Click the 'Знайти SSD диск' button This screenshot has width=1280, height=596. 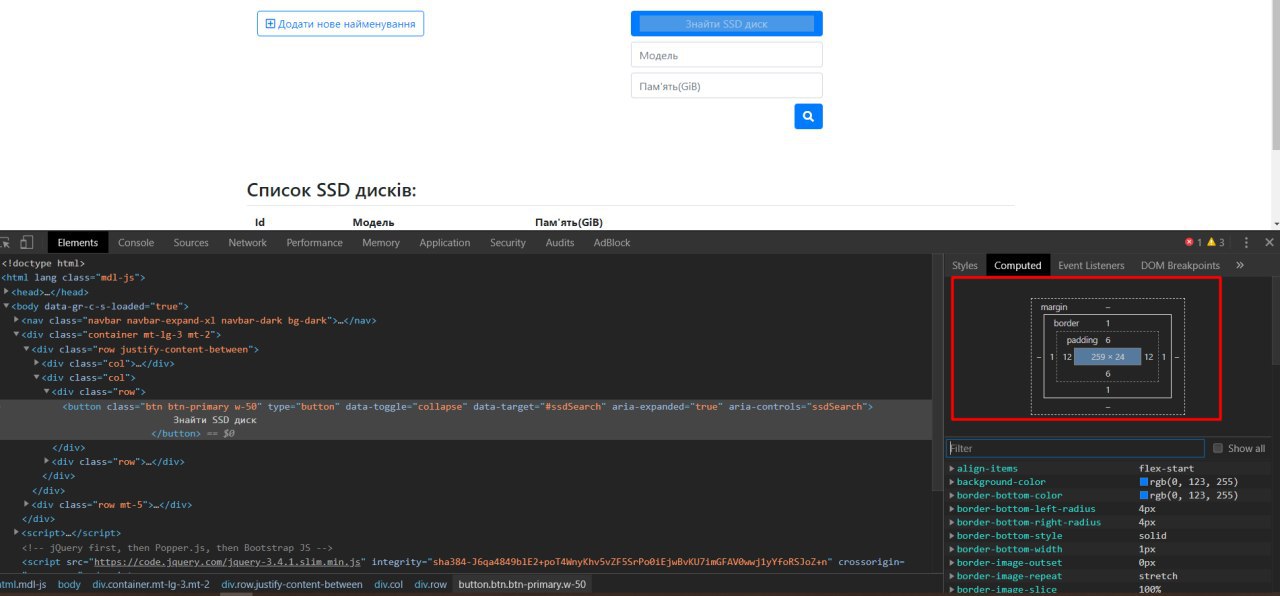[727, 24]
